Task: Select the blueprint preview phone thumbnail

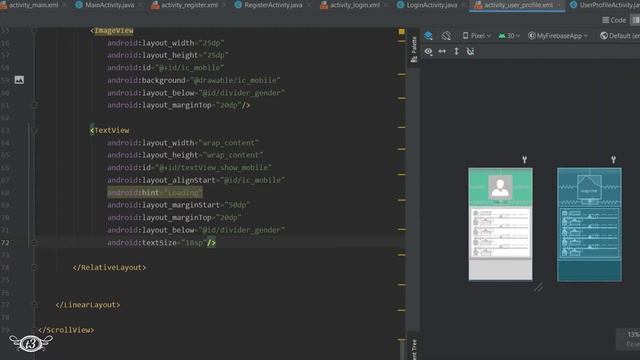Action: (x=589, y=224)
